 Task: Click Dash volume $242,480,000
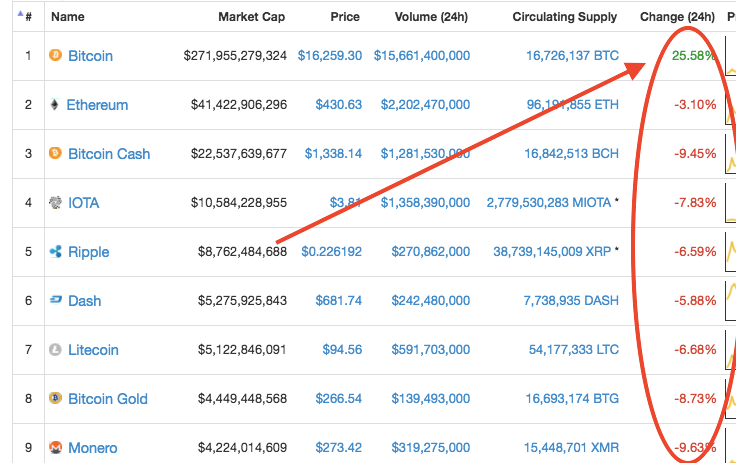[431, 301]
